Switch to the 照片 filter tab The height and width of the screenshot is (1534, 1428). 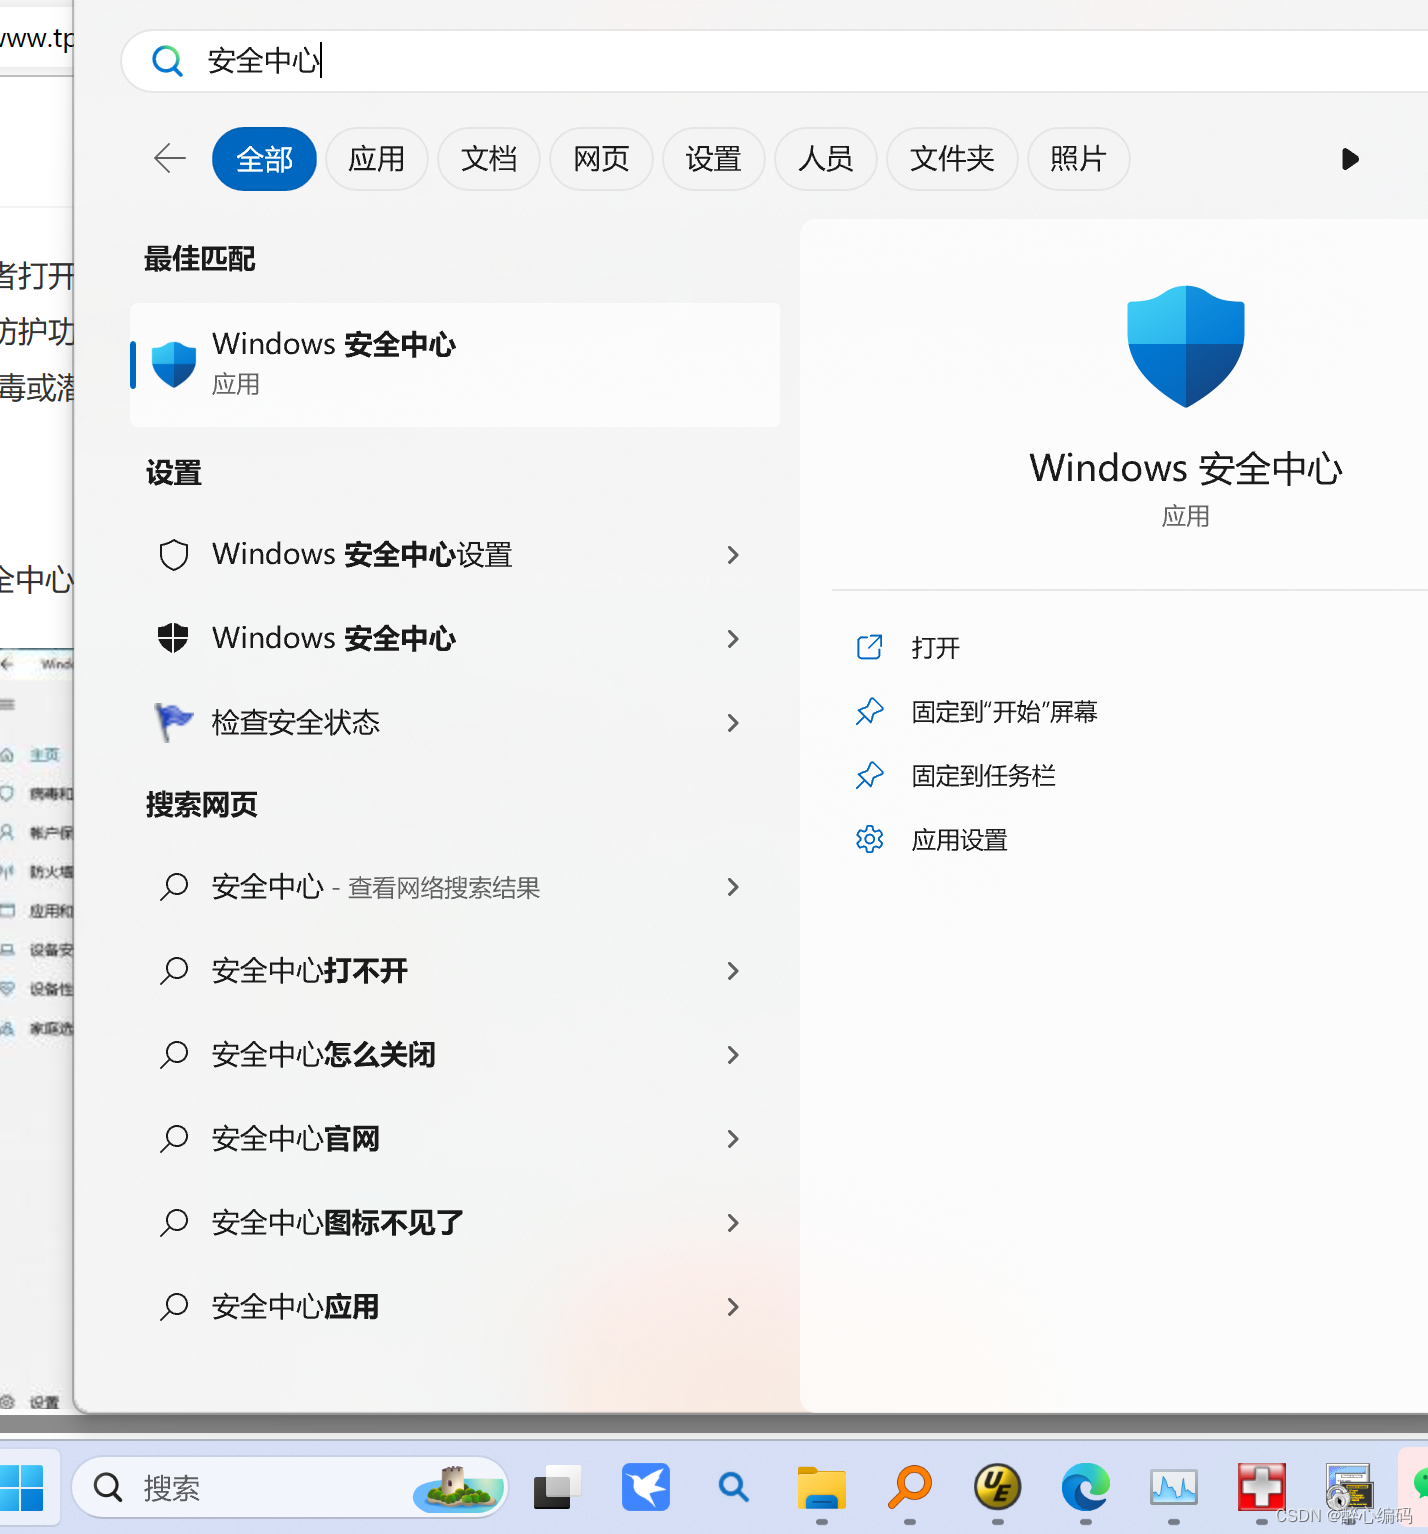(x=1078, y=159)
